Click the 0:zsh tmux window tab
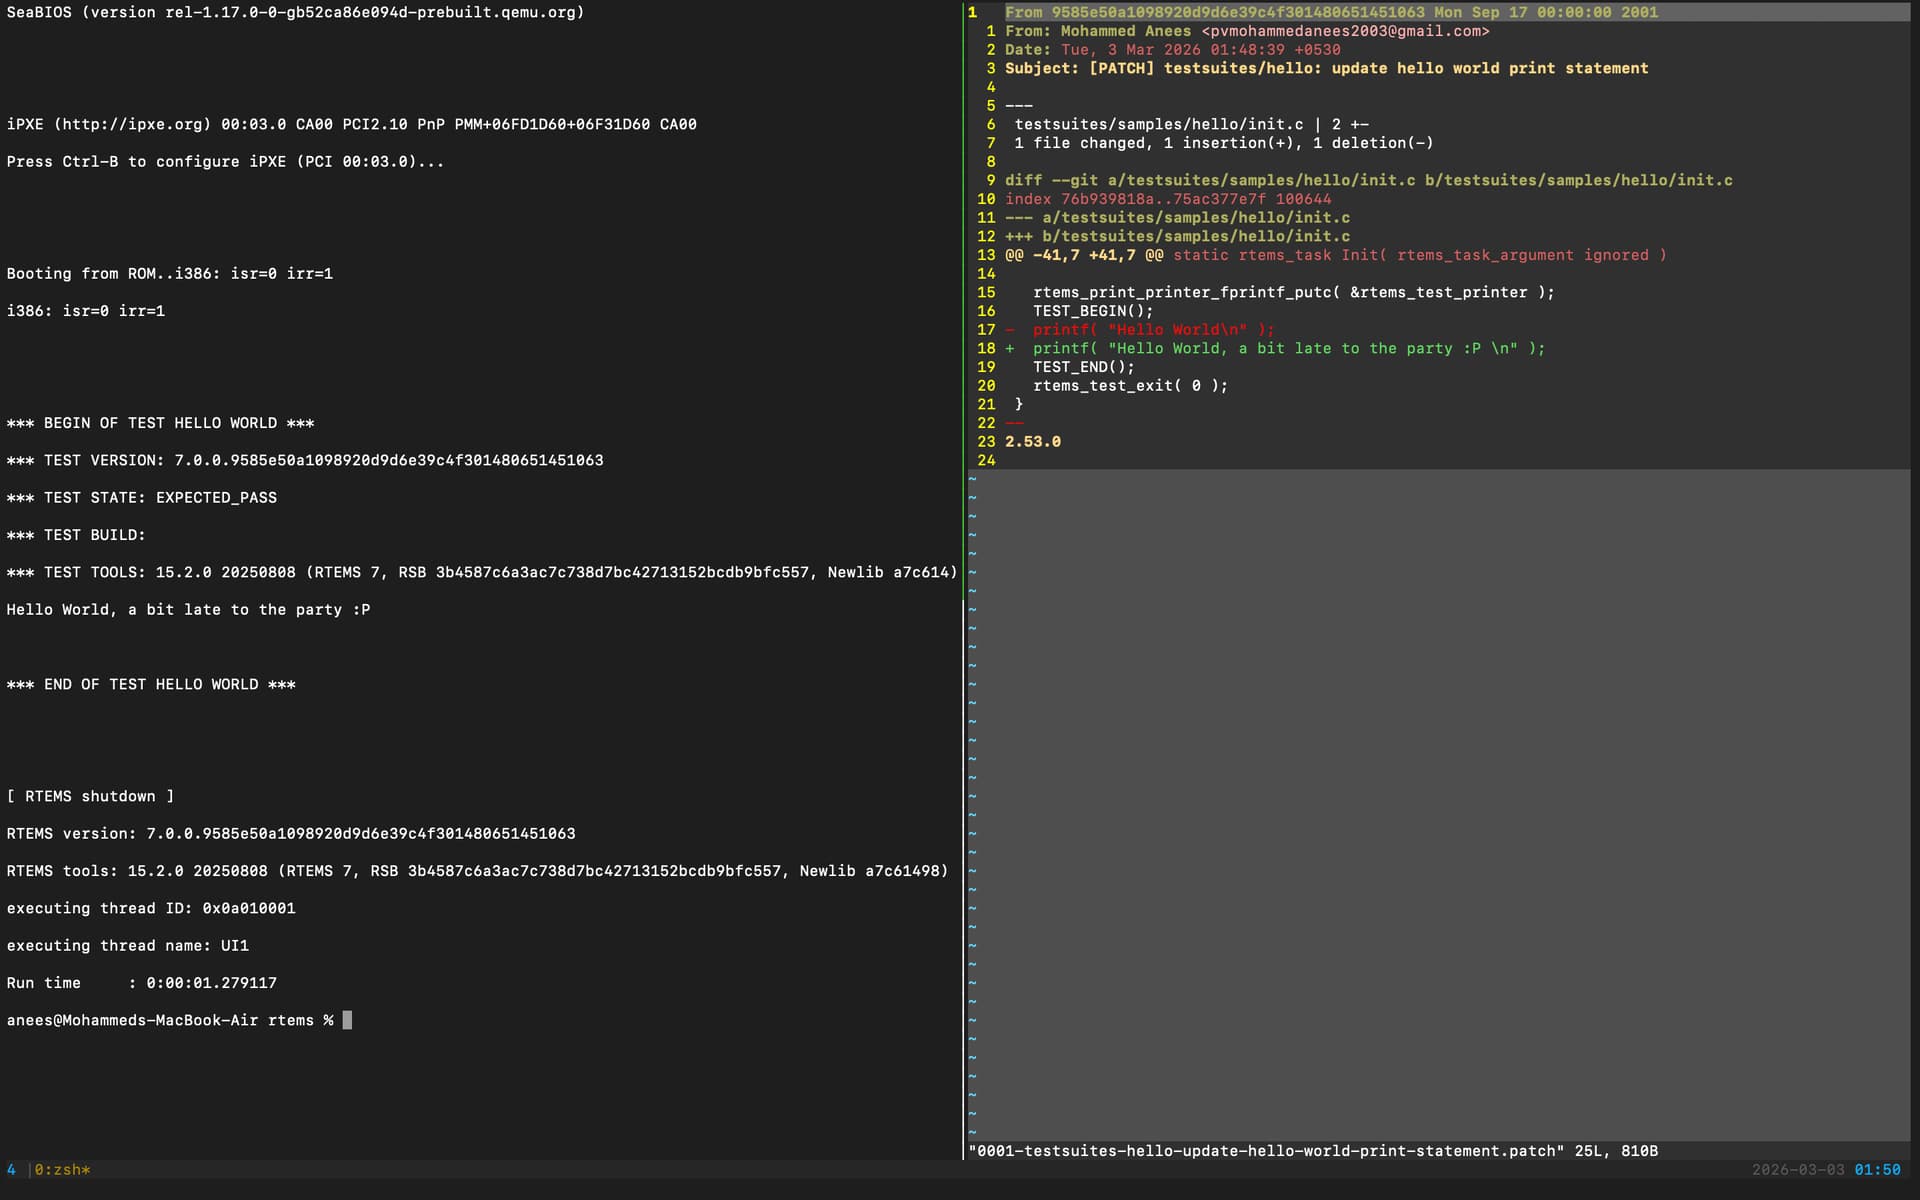The image size is (1920, 1200). tap(62, 1170)
